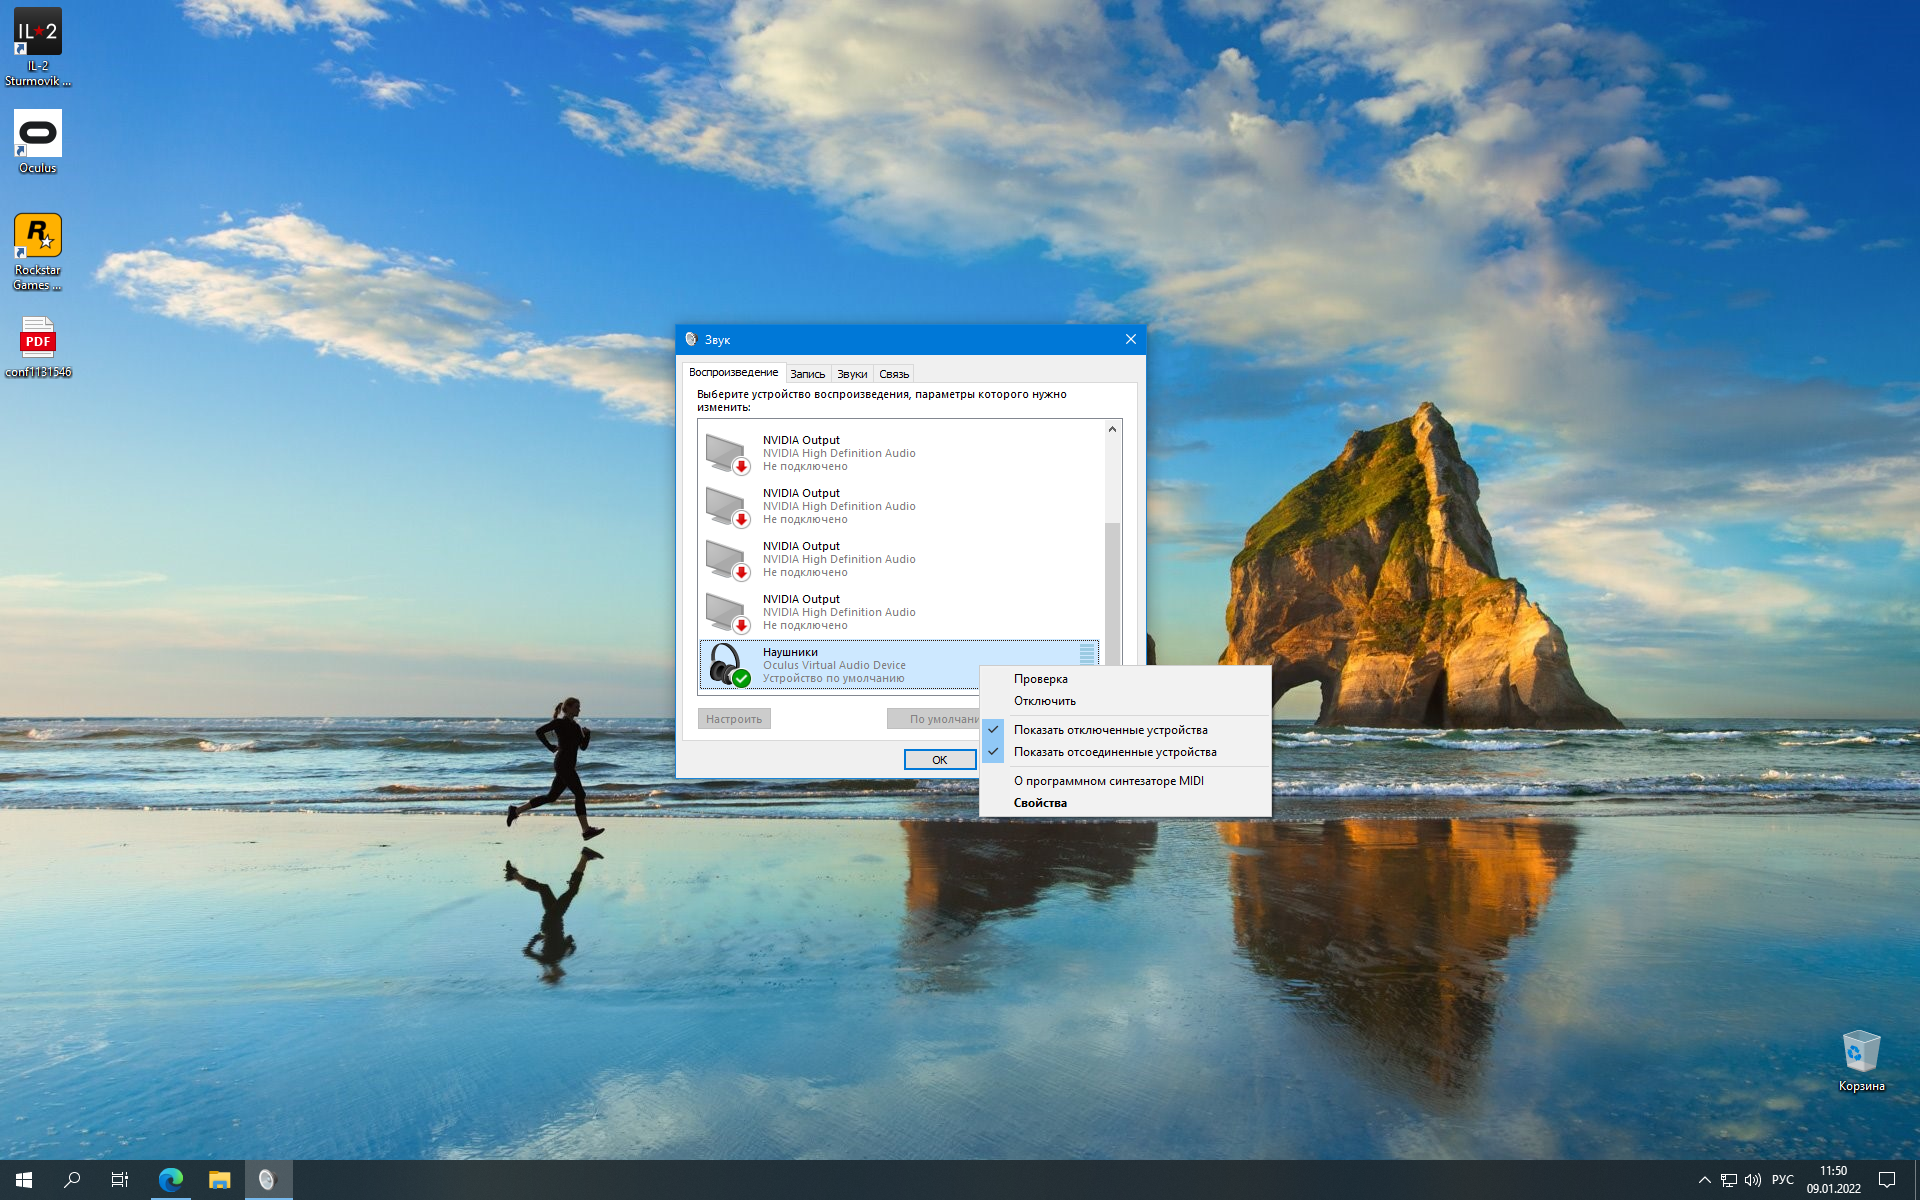Click the Наушники headphones device icon

pyautogui.click(x=727, y=665)
